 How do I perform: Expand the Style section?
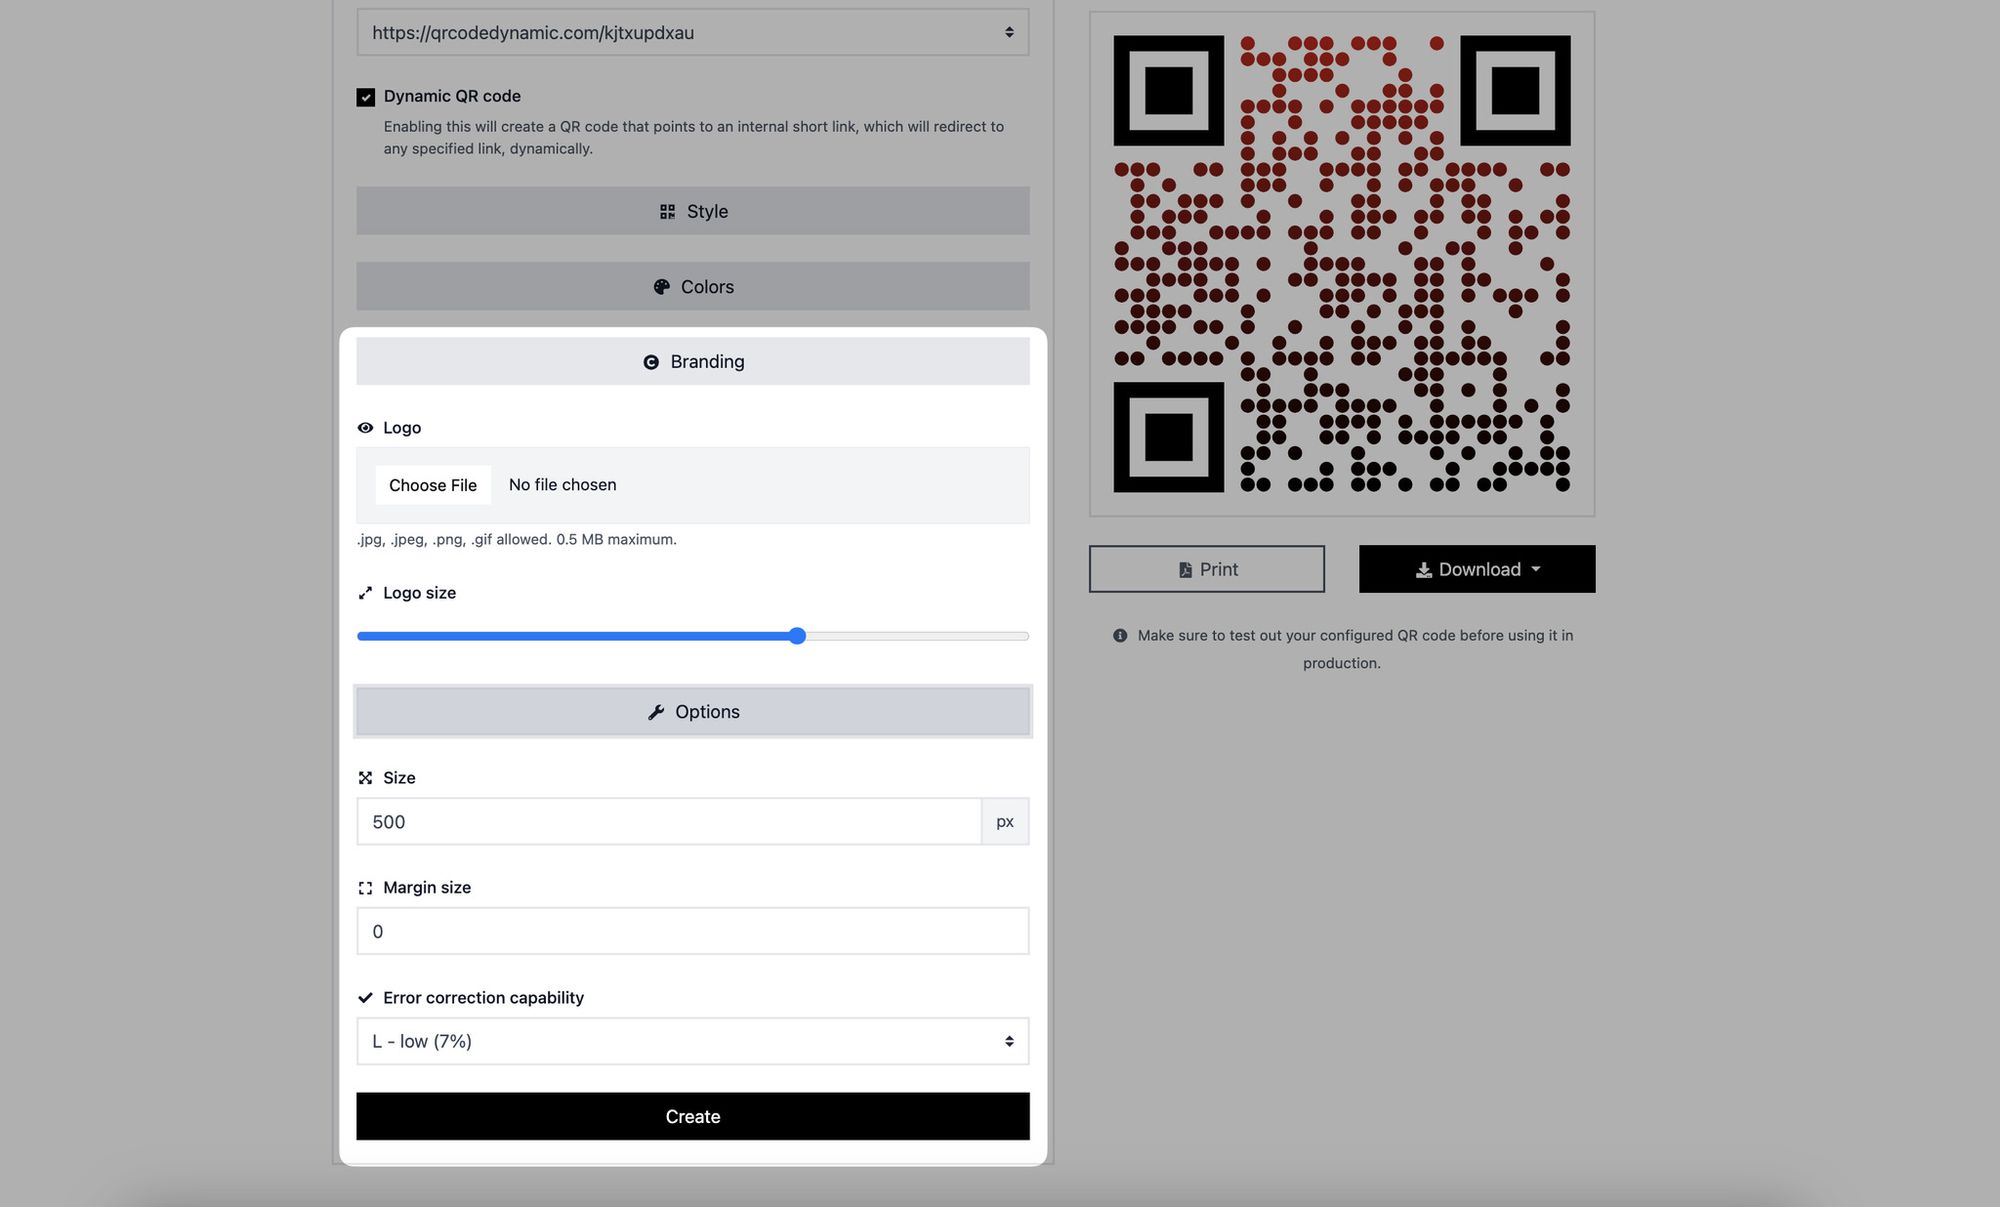[x=692, y=211]
